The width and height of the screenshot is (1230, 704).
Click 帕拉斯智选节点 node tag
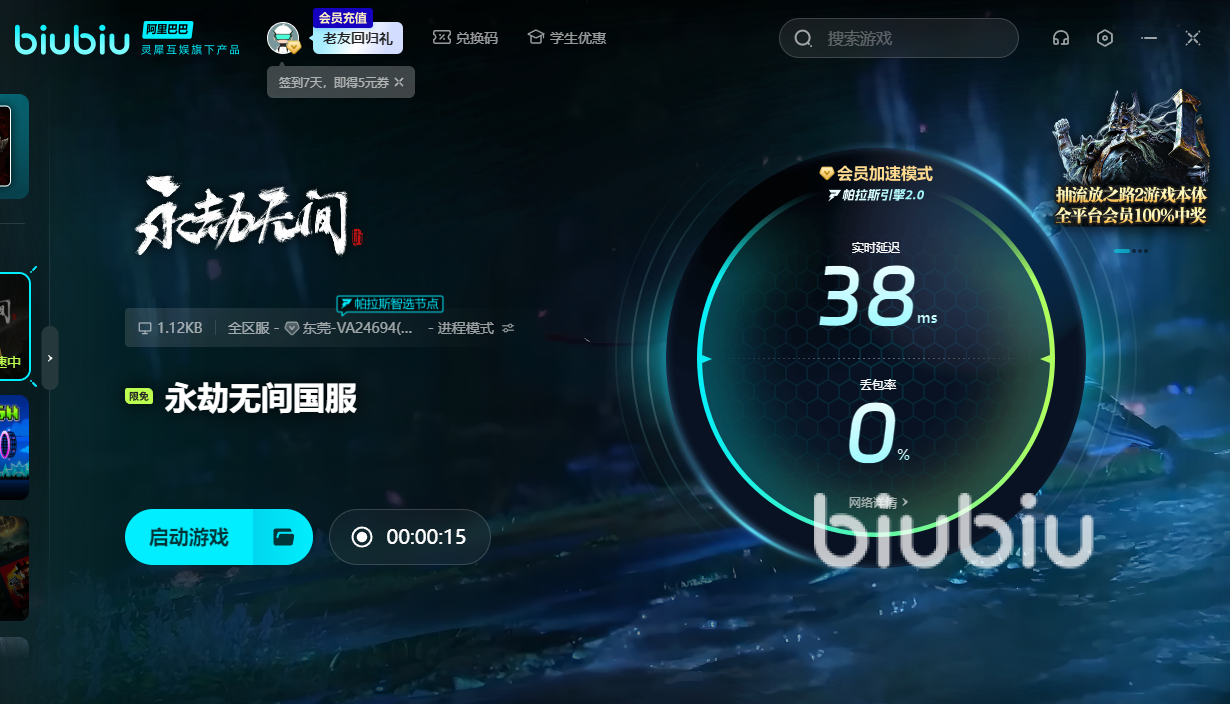390,303
